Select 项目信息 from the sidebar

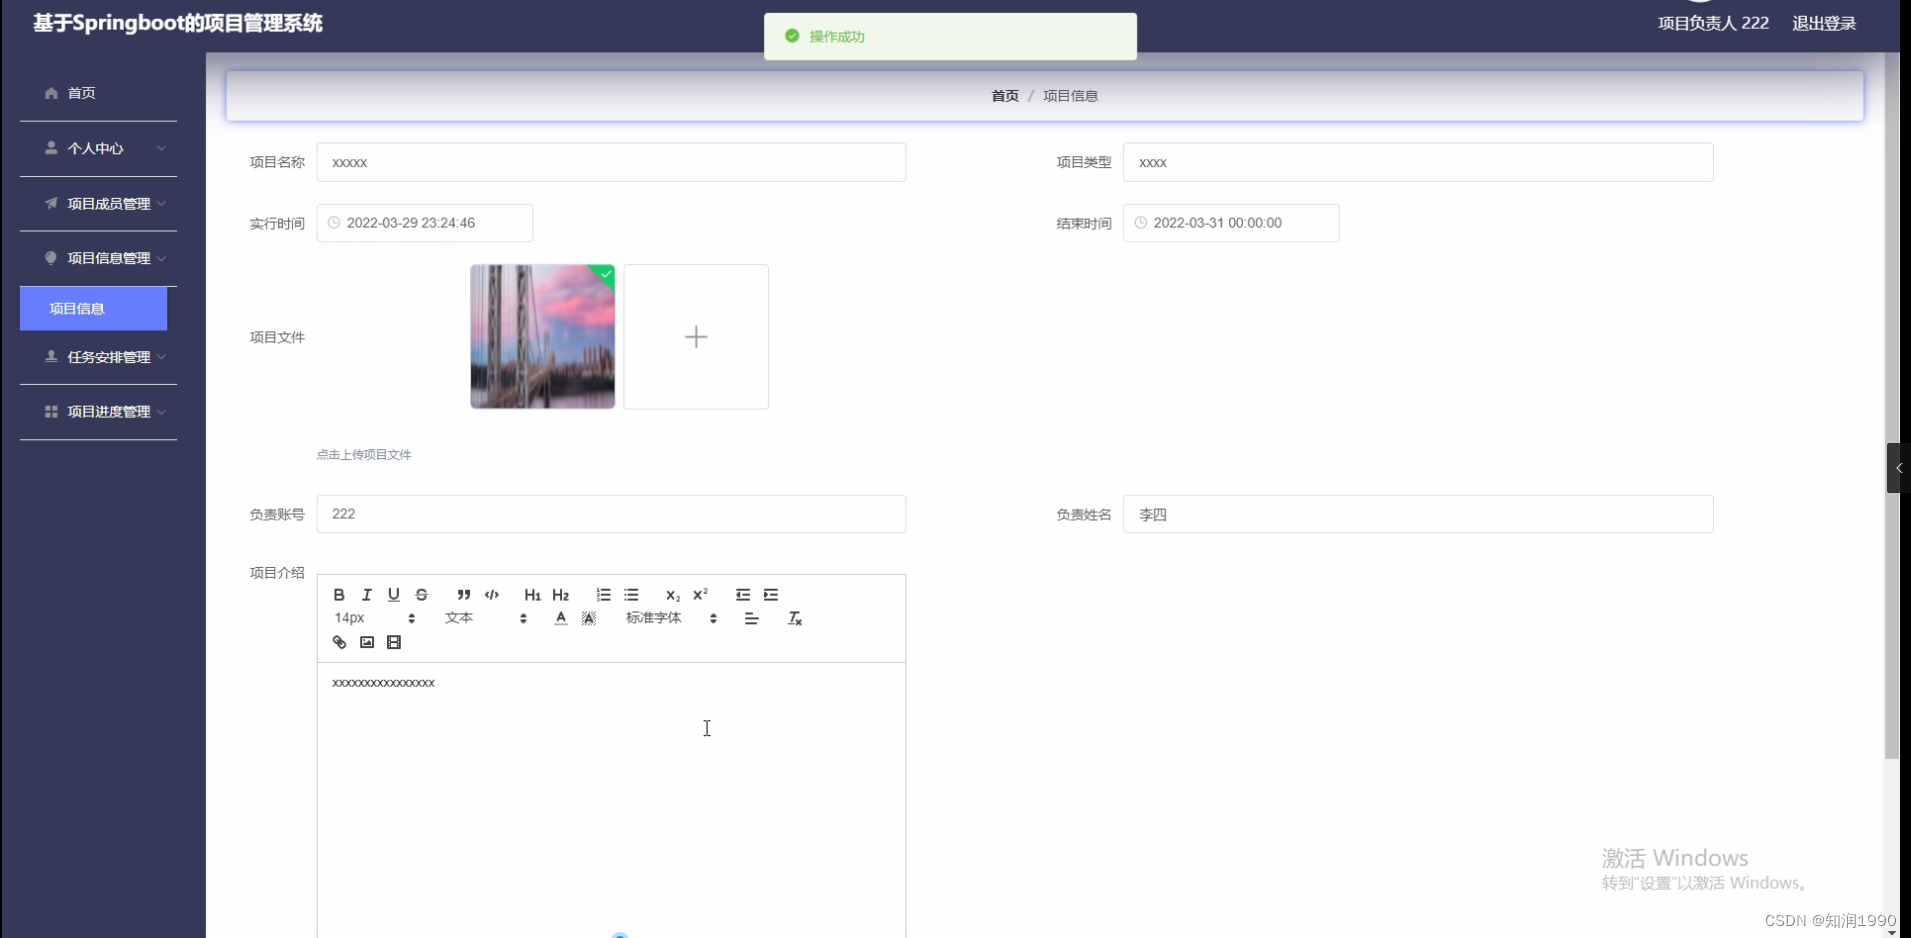pos(80,308)
